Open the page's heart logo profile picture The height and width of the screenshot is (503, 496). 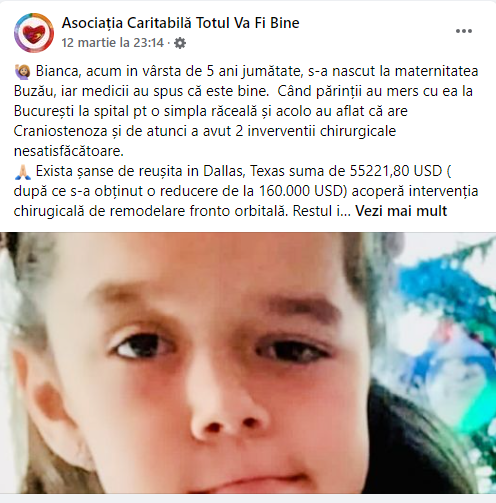tap(34, 33)
